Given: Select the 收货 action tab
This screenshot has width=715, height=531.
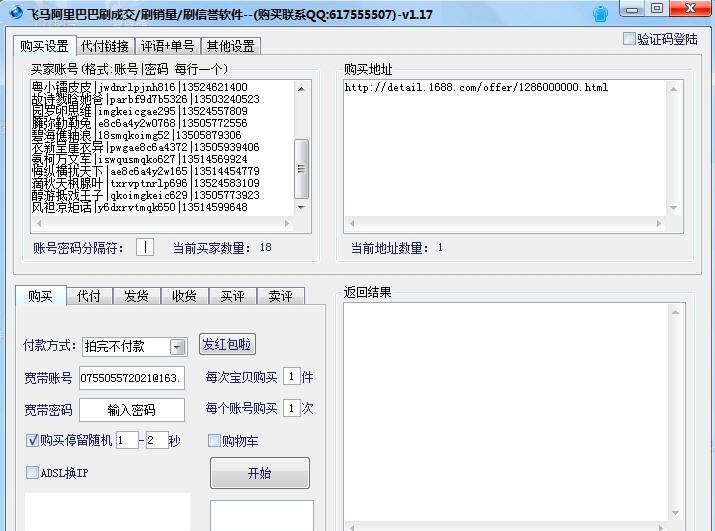Looking at the screenshot, I should click(x=184, y=296).
